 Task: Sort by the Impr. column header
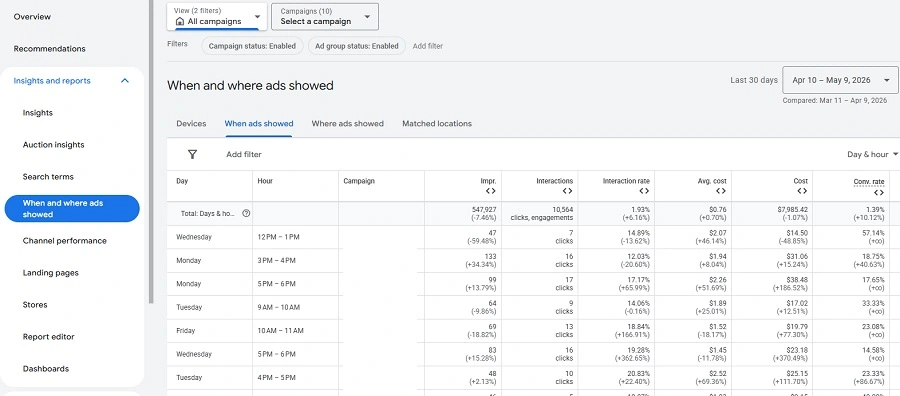click(x=488, y=181)
